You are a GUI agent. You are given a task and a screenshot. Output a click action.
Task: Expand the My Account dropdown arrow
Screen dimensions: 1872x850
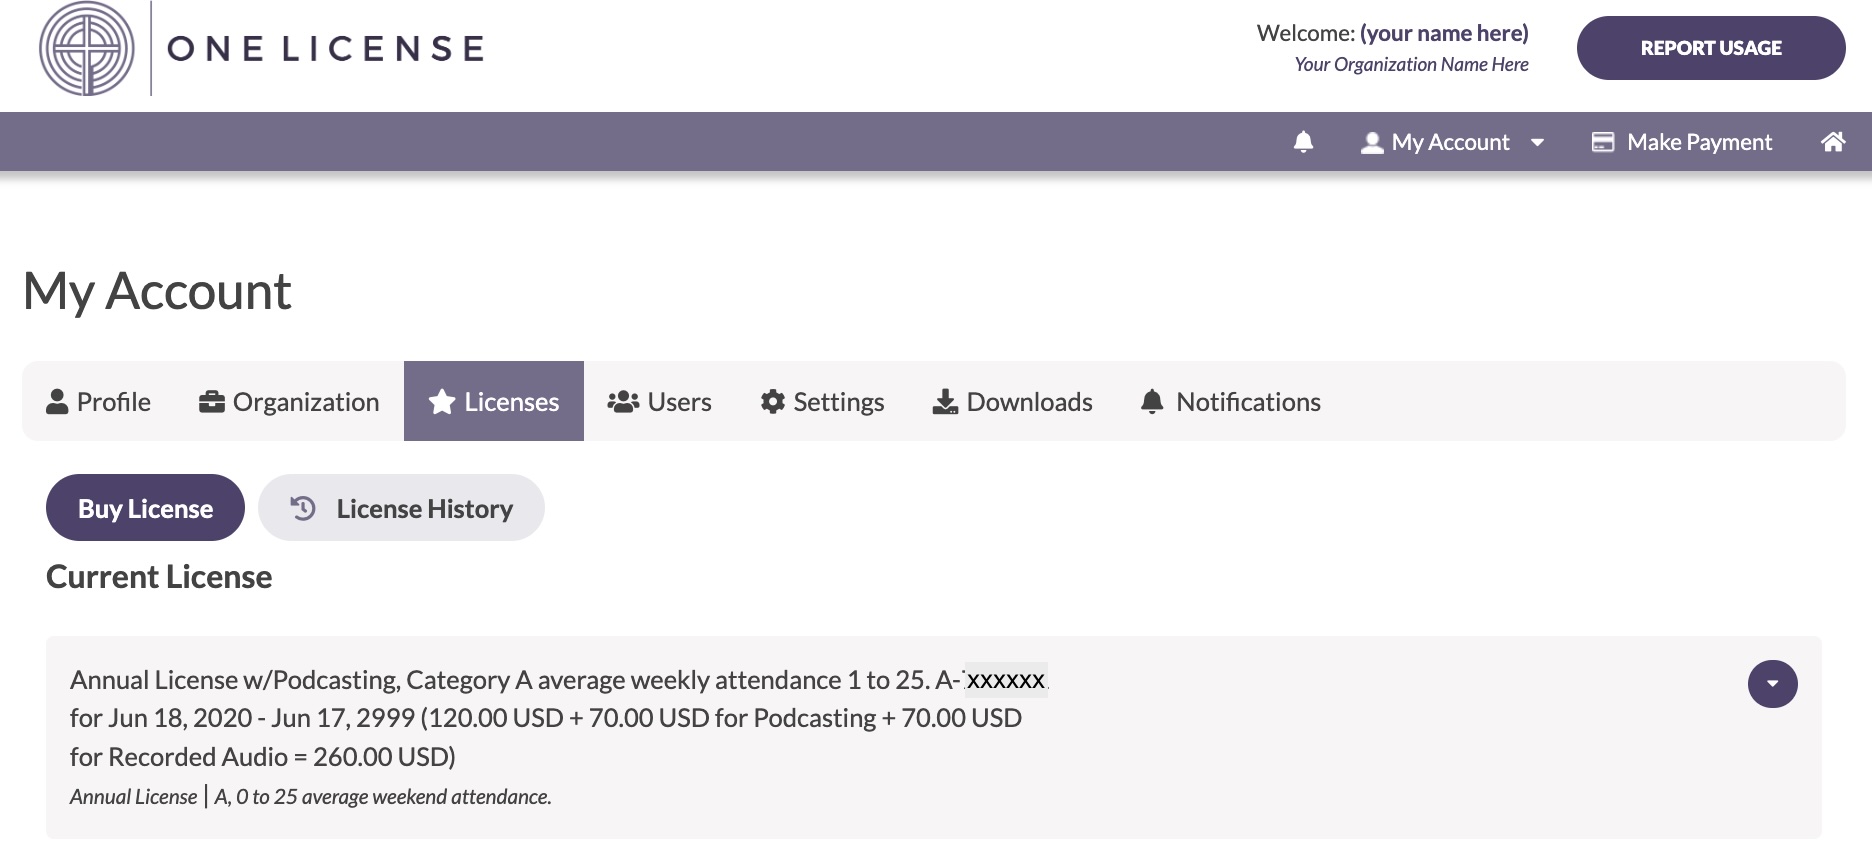1537,143
